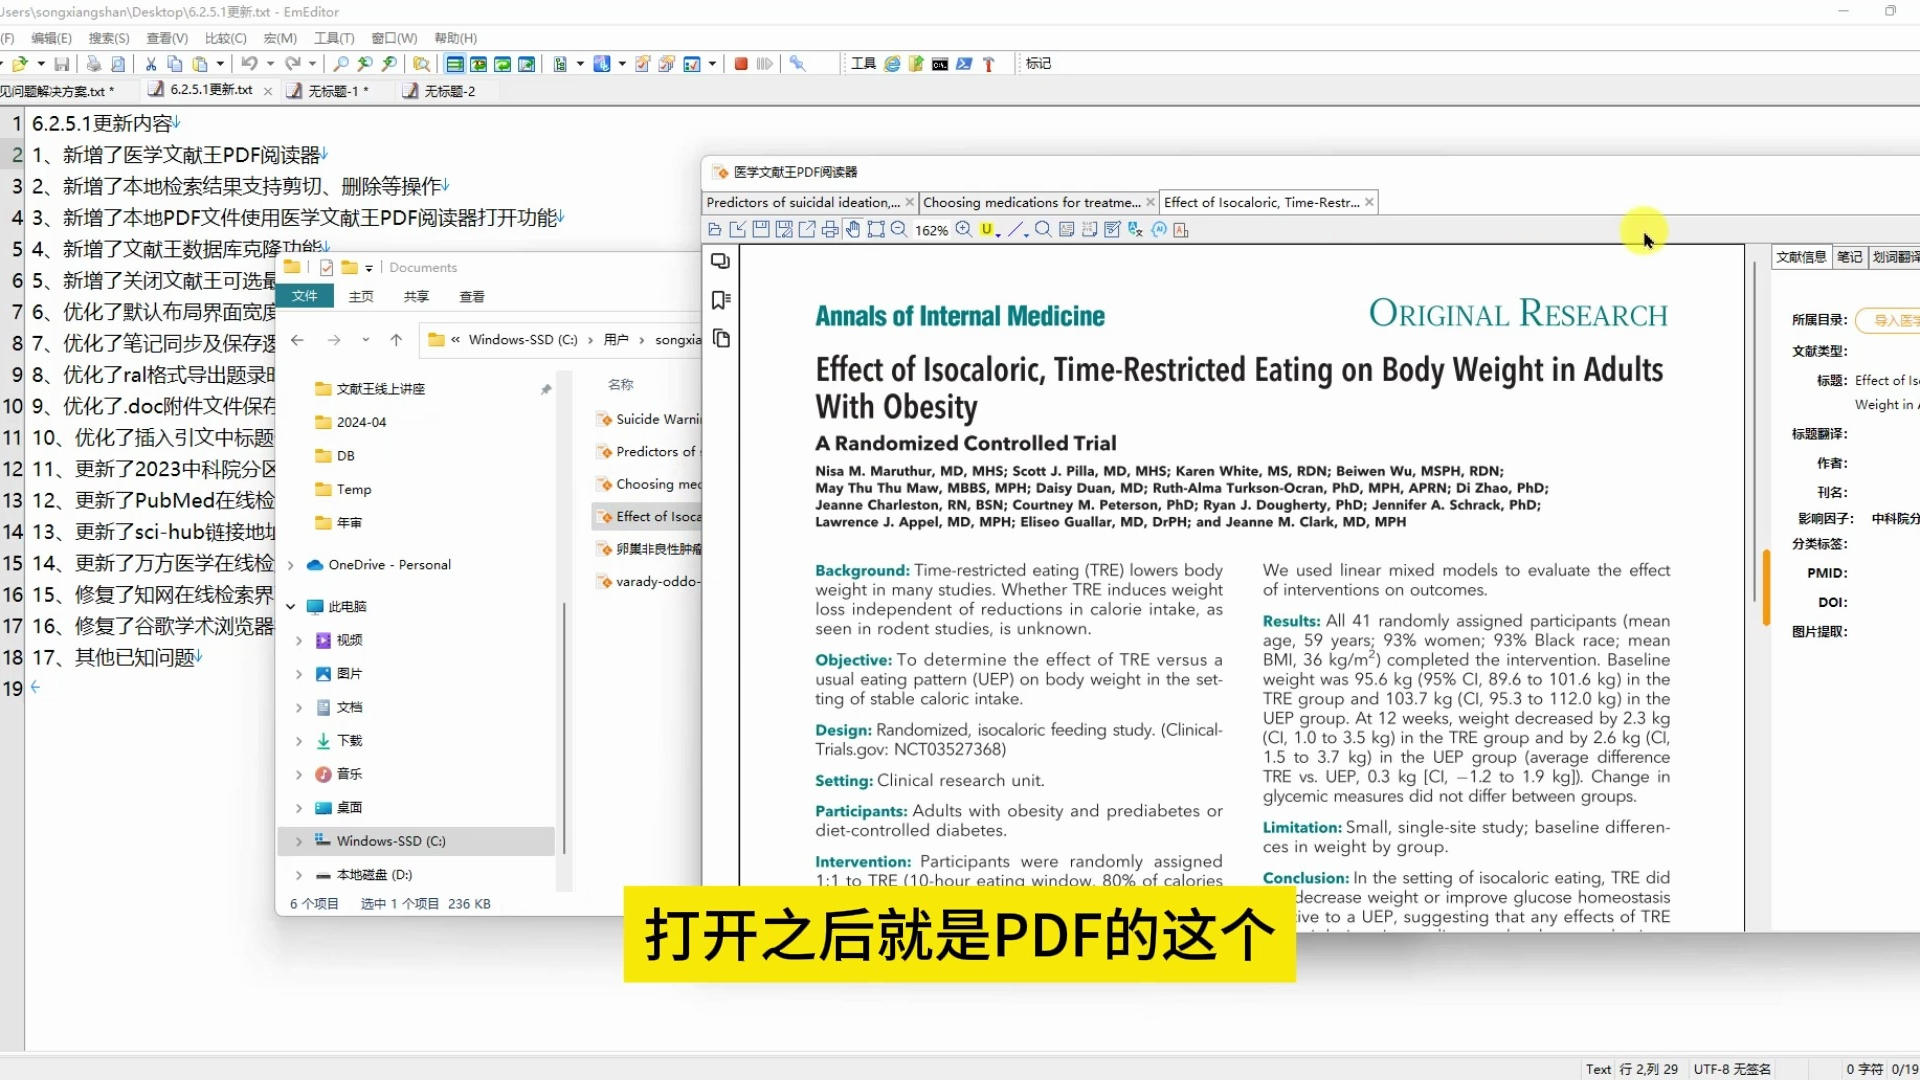
Task: Collapse the 此电脑 tree node
Action: pyautogui.click(x=291, y=607)
